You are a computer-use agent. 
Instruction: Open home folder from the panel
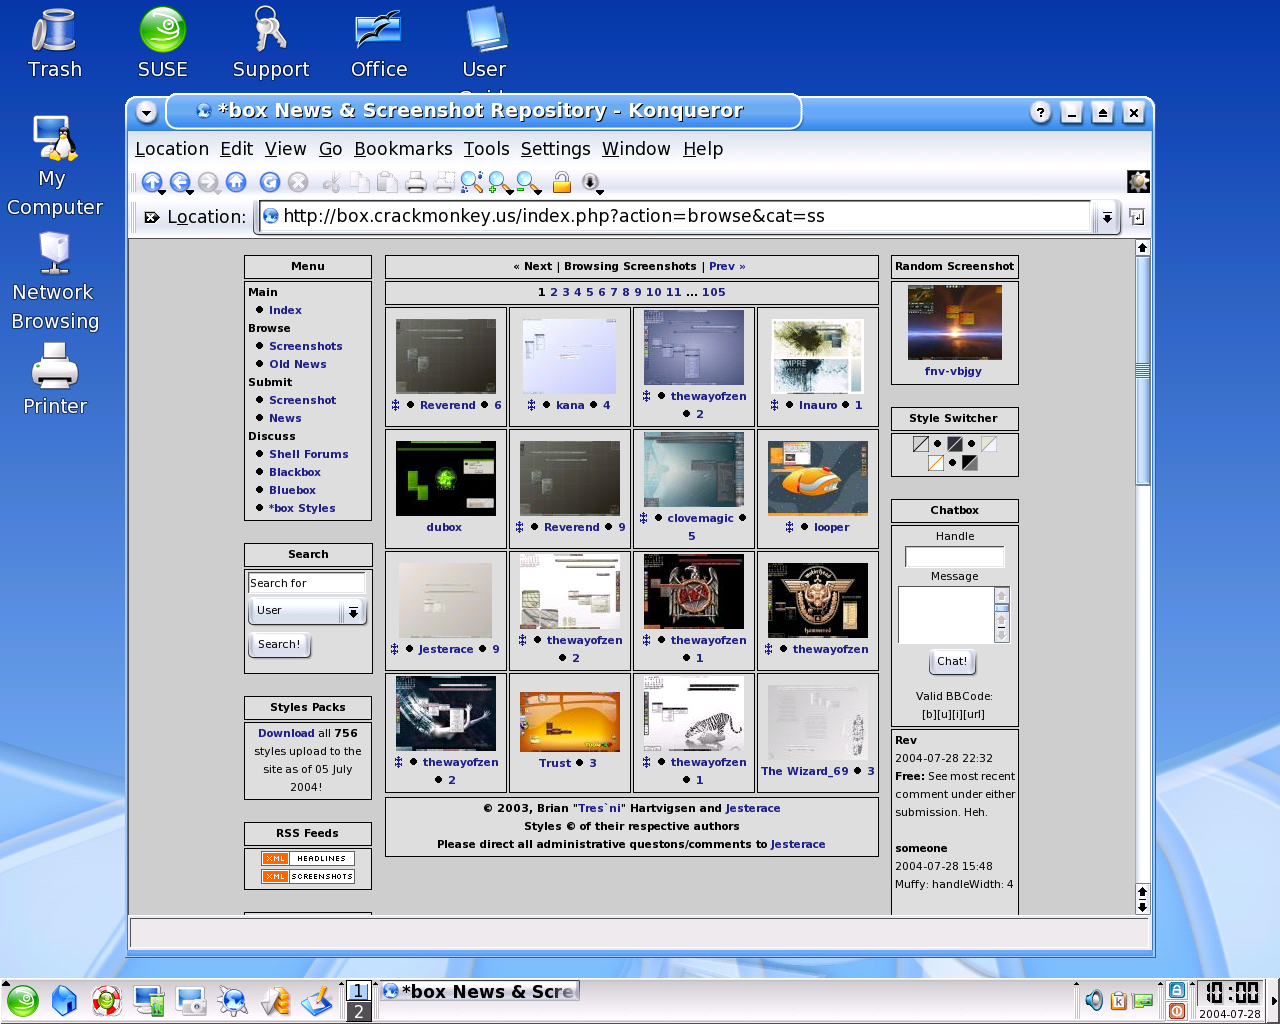[x=64, y=1000]
